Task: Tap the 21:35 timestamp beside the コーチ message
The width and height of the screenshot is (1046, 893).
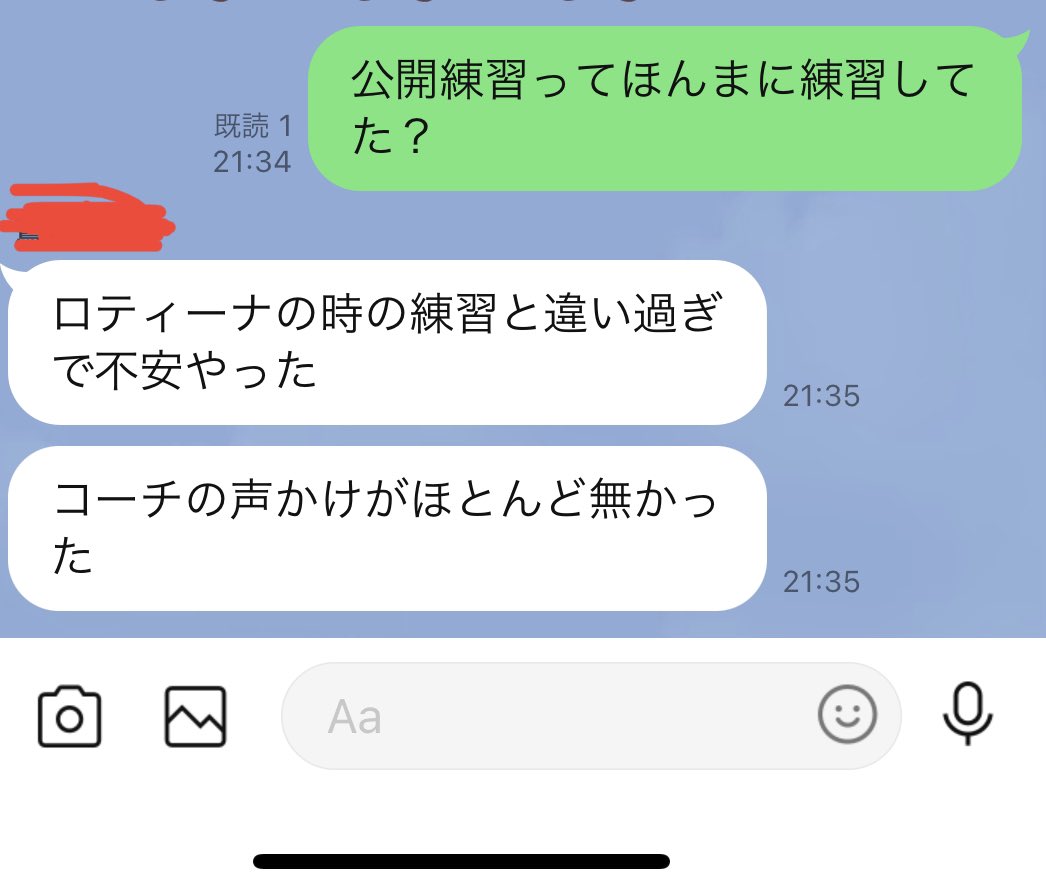Action: [821, 582]
